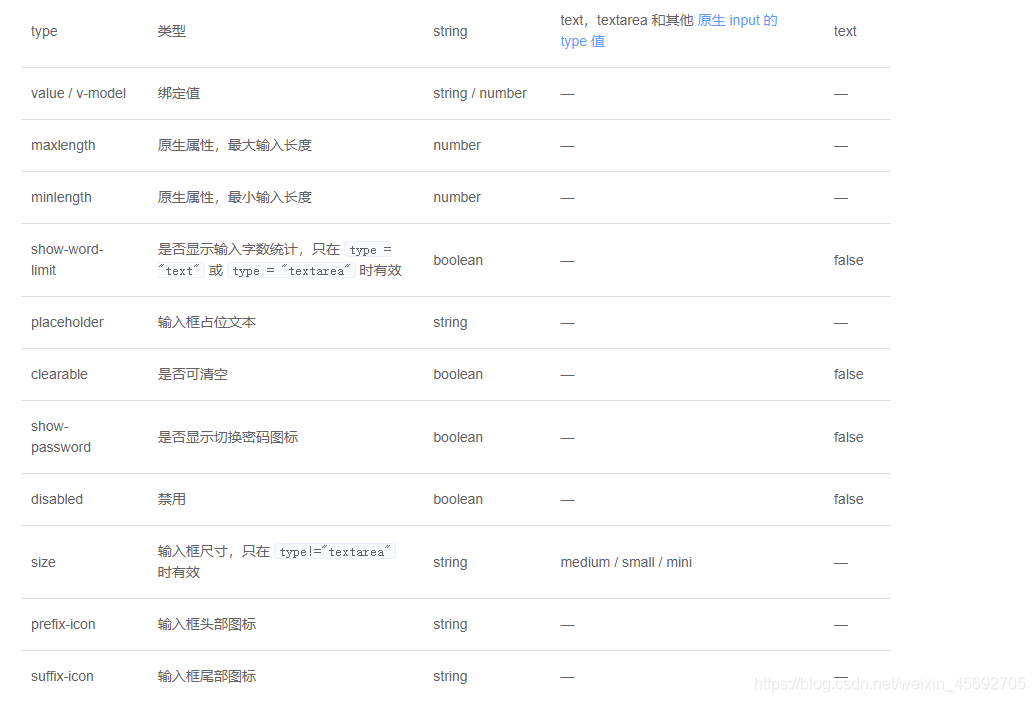This screenshot has width=1035, height=702.
Task: Click the 'disabled' attribute name
Action: point(57,499)
